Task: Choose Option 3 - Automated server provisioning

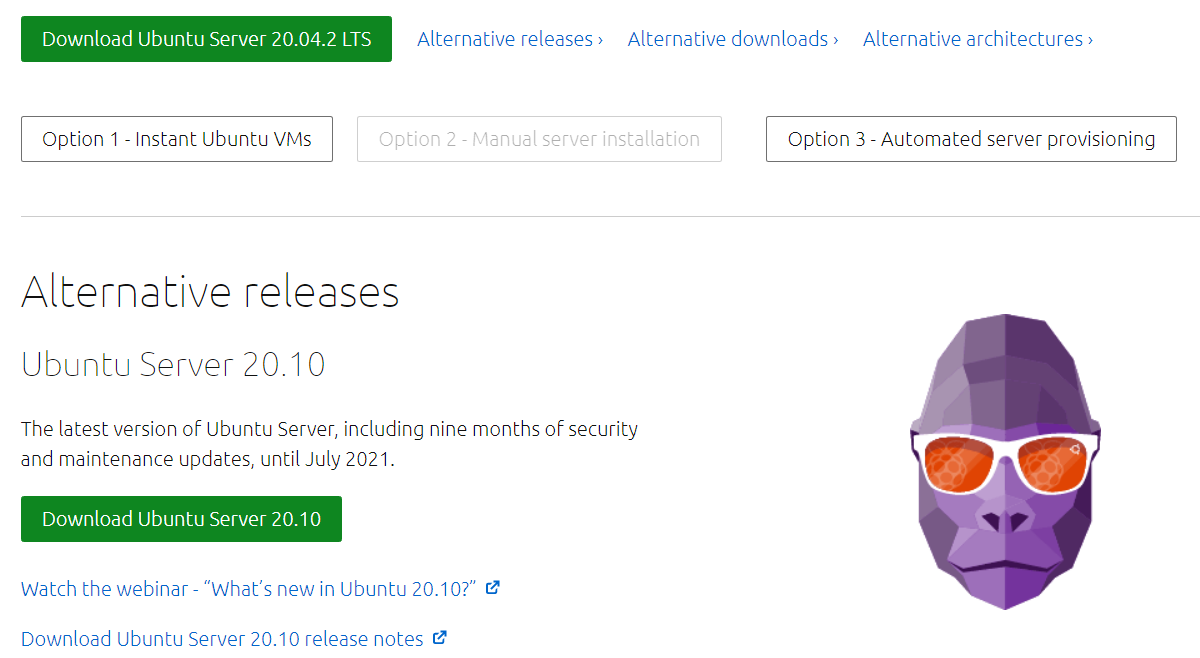Action: tap(971, 139)
